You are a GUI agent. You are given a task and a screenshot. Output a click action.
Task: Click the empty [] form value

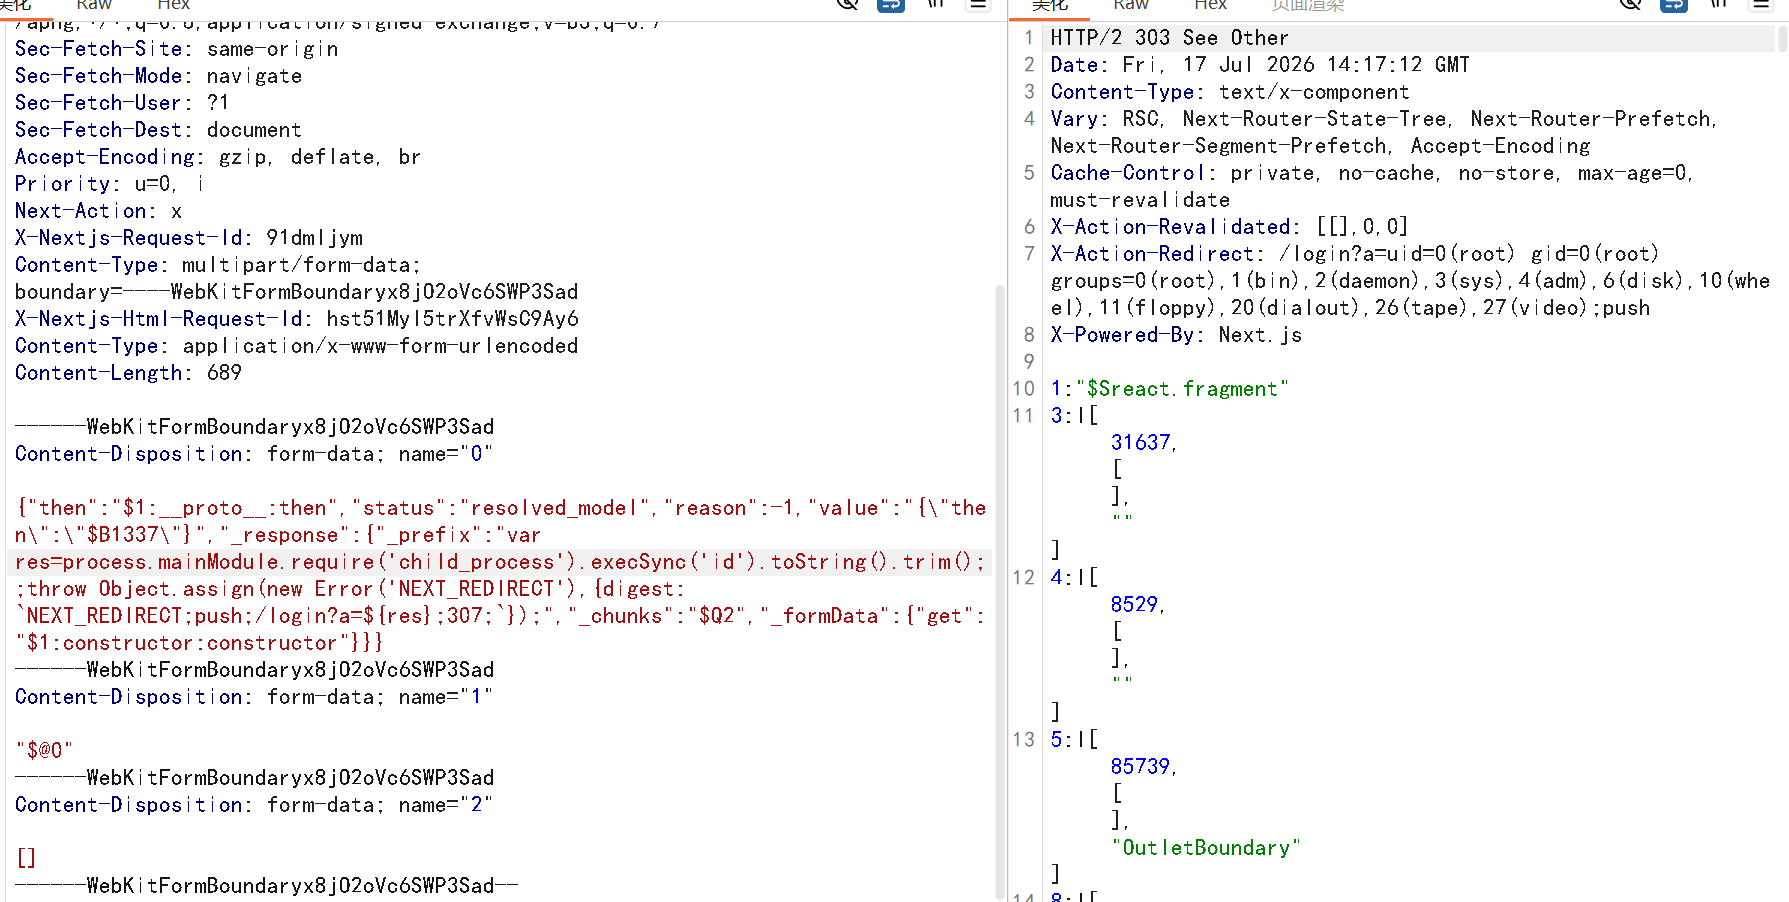(26, 859)
